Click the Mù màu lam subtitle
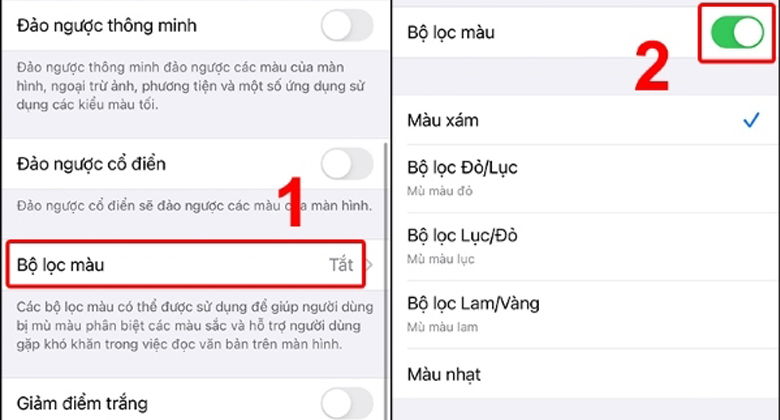Screen dimensions: 780x420 pyautogui.click(x=442, y=327)
